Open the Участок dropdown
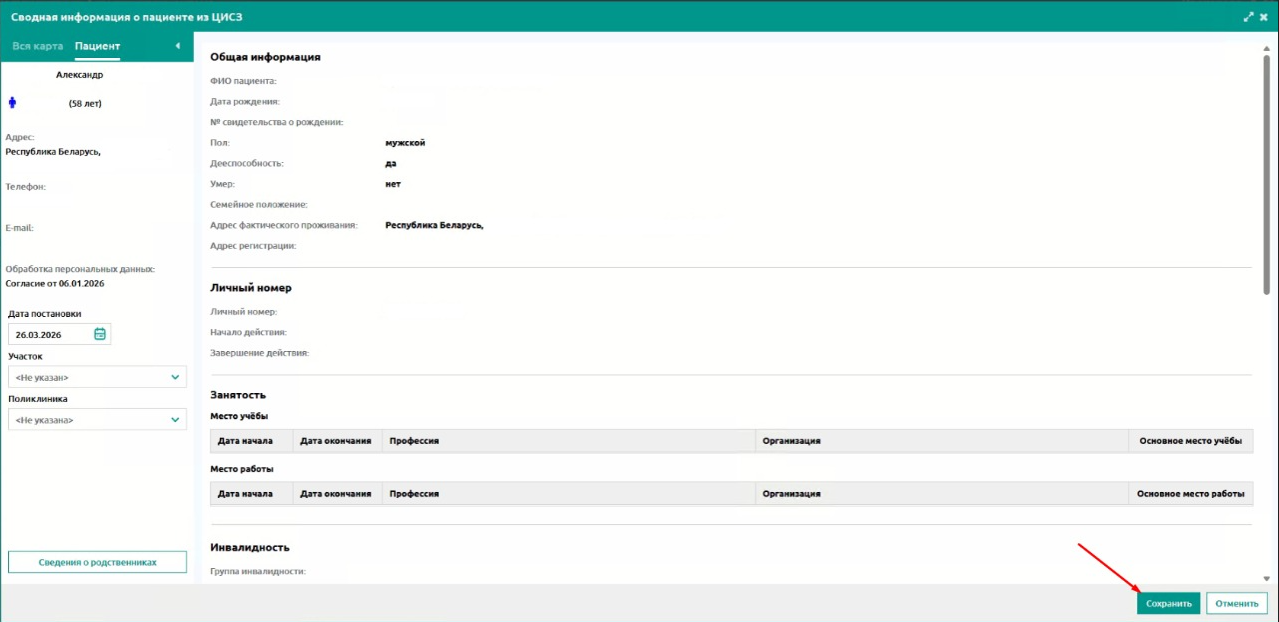 pyautogui.click(x=97, y=377)
